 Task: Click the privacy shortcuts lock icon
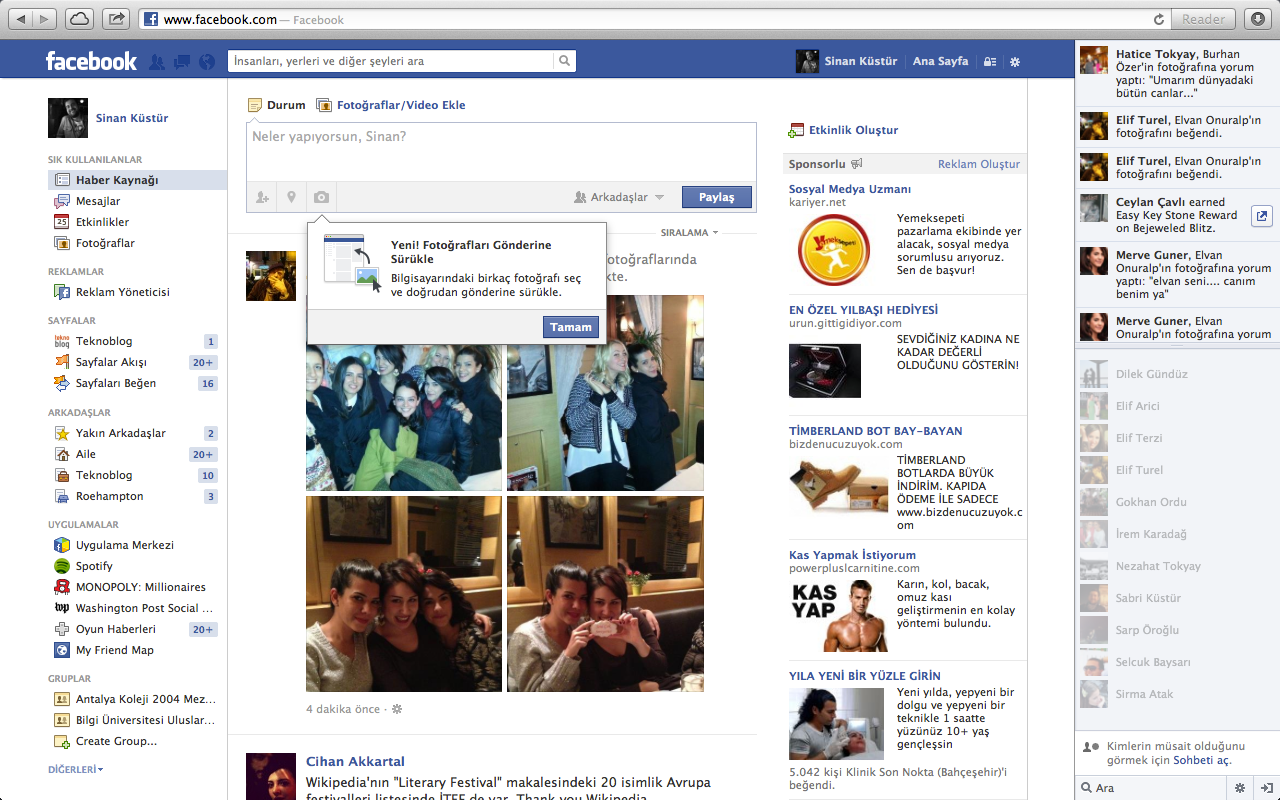click(990, 62)
